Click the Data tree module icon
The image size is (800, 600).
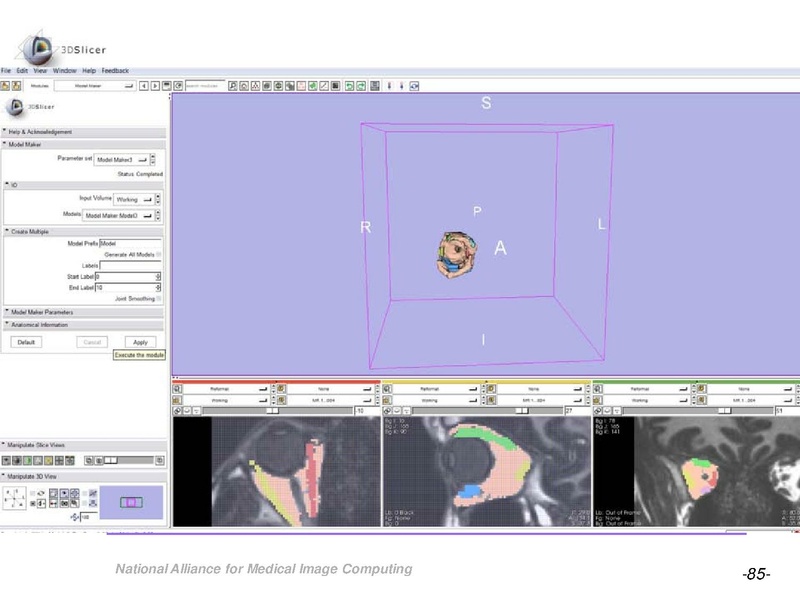255,86
